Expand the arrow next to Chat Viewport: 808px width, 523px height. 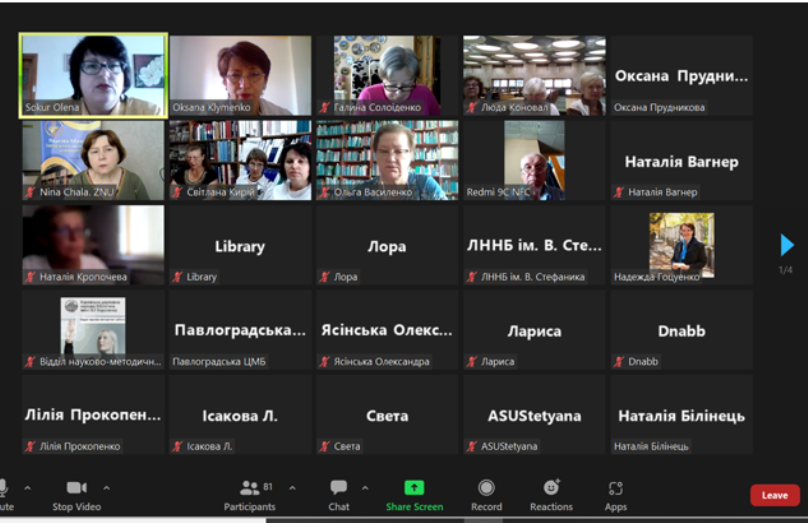coord(364,488)
